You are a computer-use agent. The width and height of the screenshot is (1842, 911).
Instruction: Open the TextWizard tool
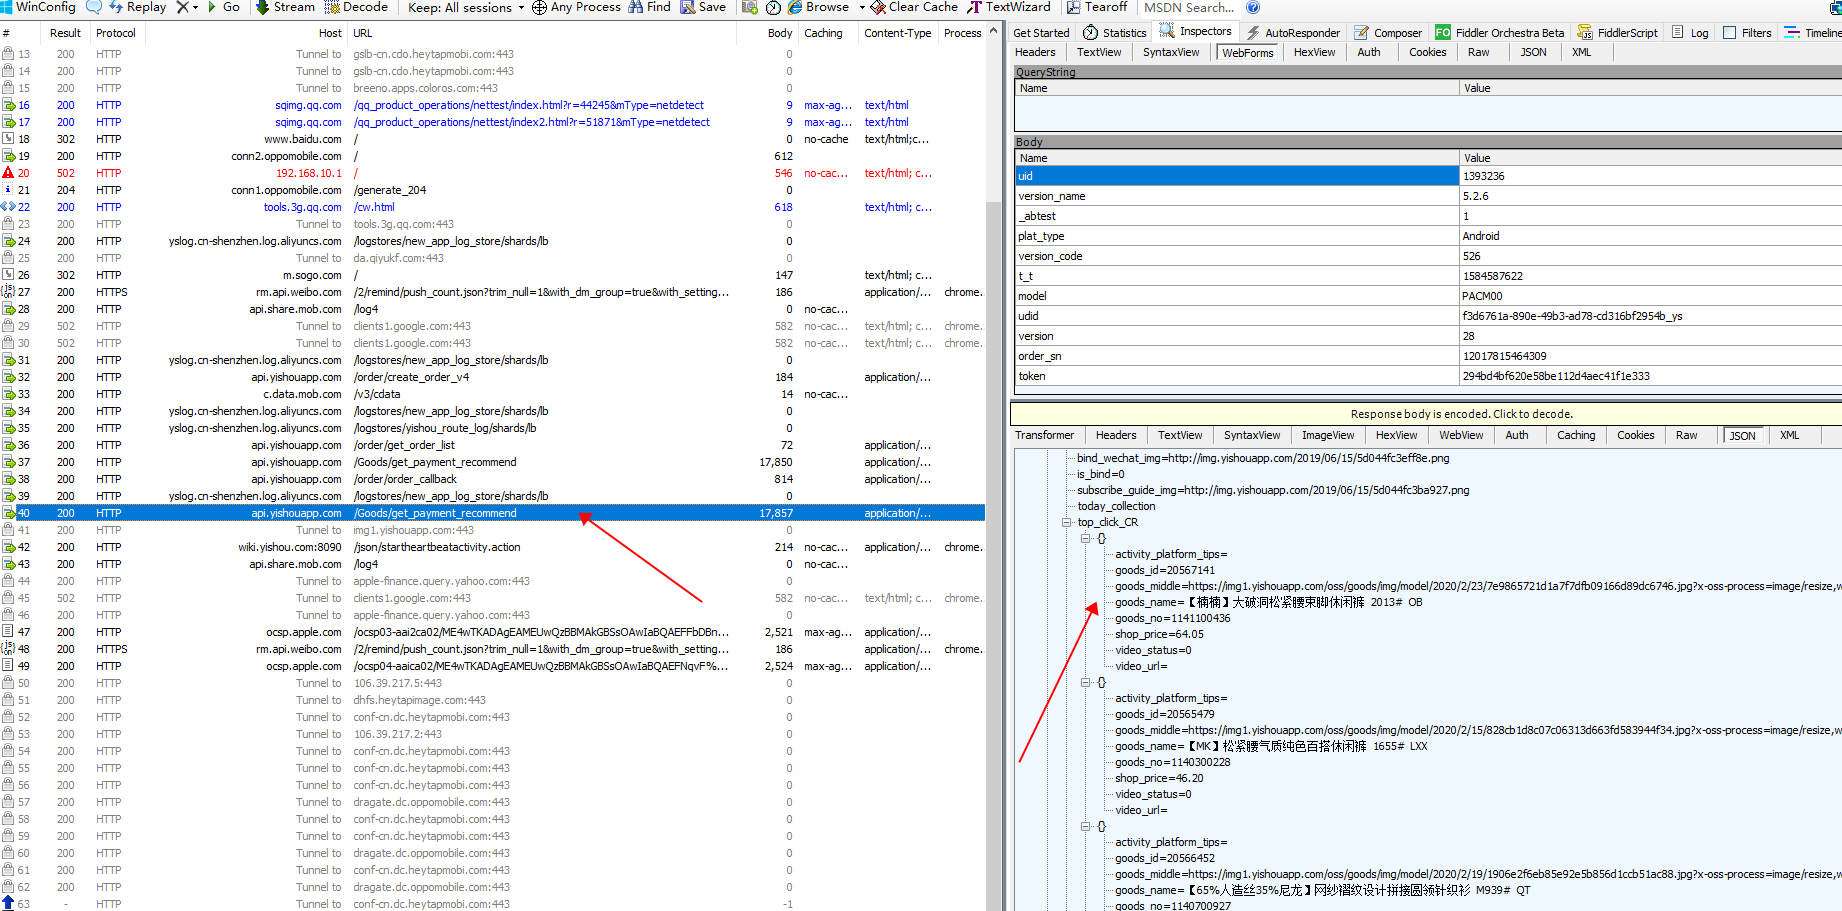point(1009,7)
